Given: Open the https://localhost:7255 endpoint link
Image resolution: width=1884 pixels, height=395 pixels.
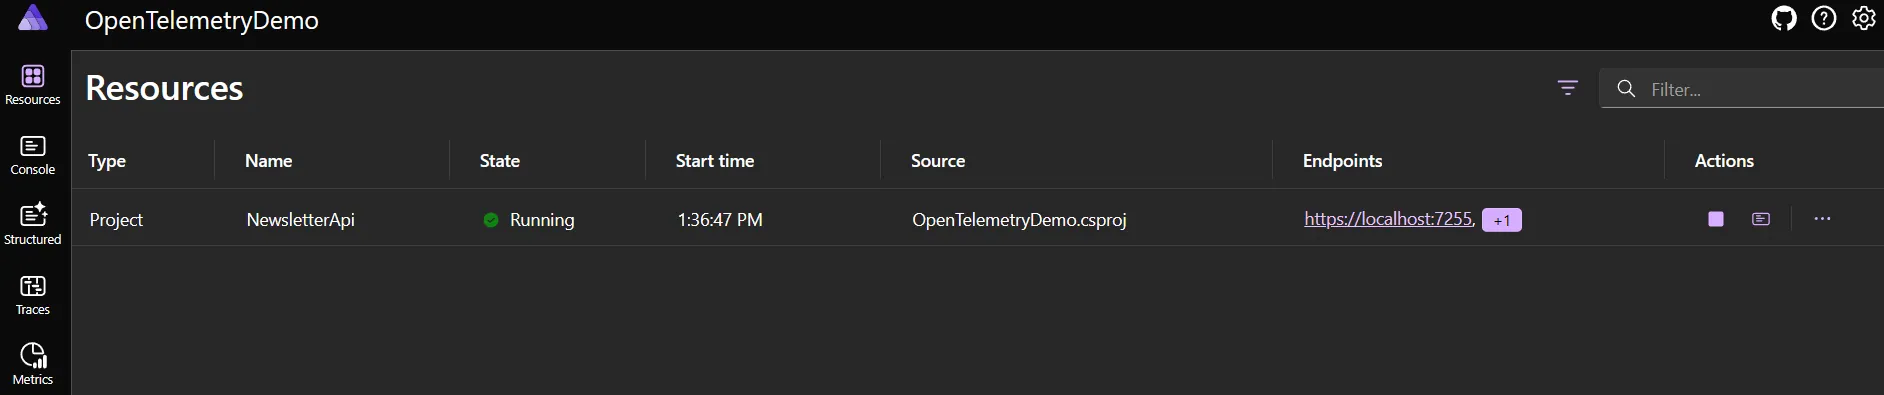Looking at the screenshot, I should click(1390, 219).
